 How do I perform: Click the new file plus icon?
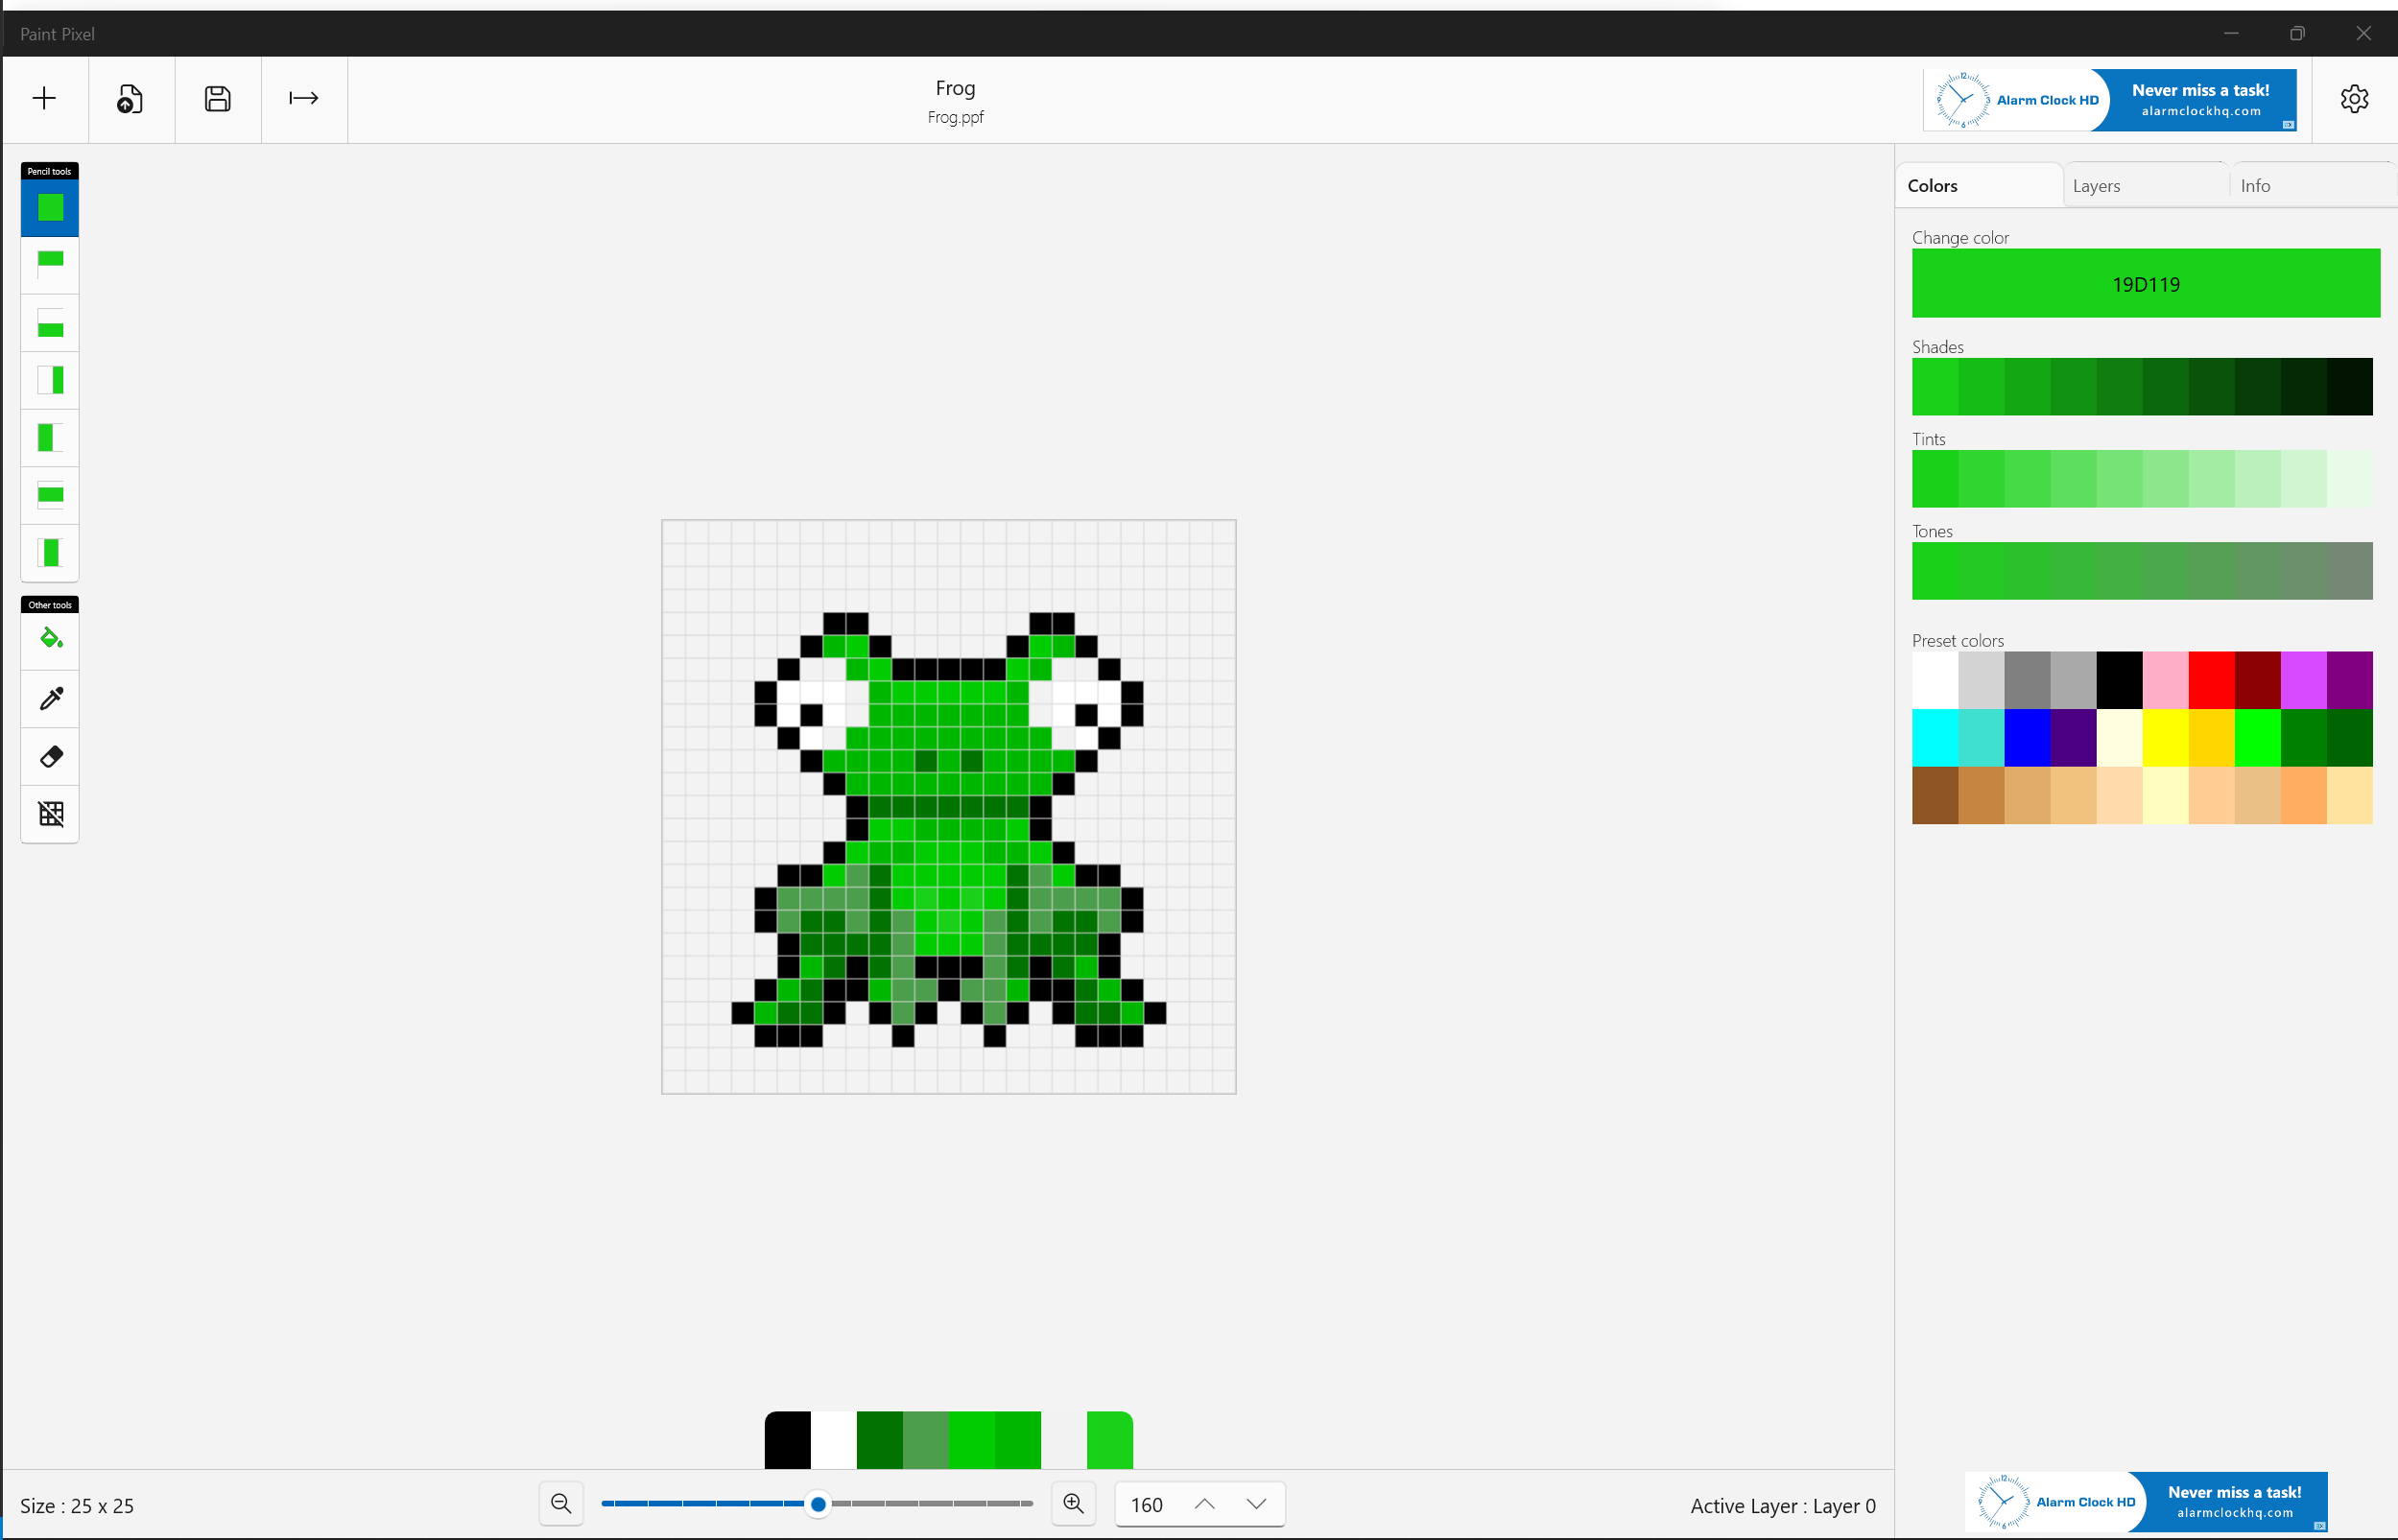[x=44, y=98]
